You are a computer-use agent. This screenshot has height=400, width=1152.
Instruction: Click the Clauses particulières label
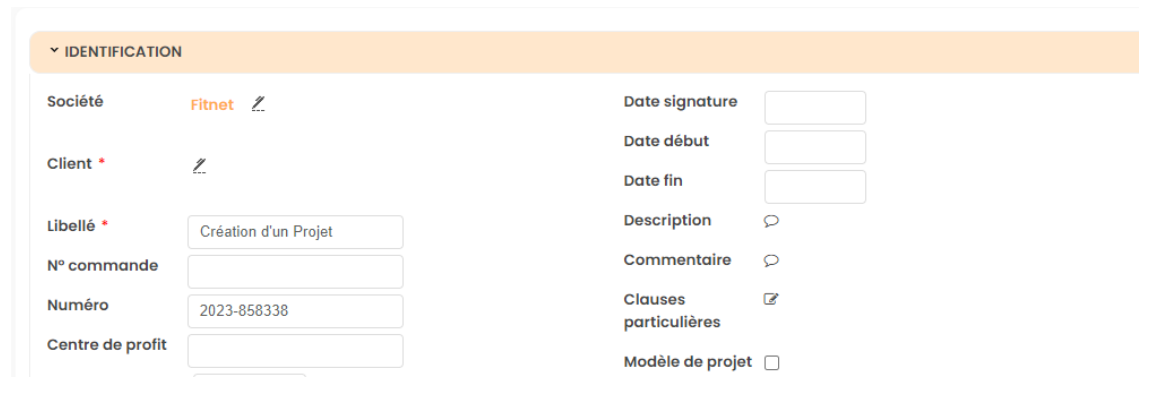672,310
